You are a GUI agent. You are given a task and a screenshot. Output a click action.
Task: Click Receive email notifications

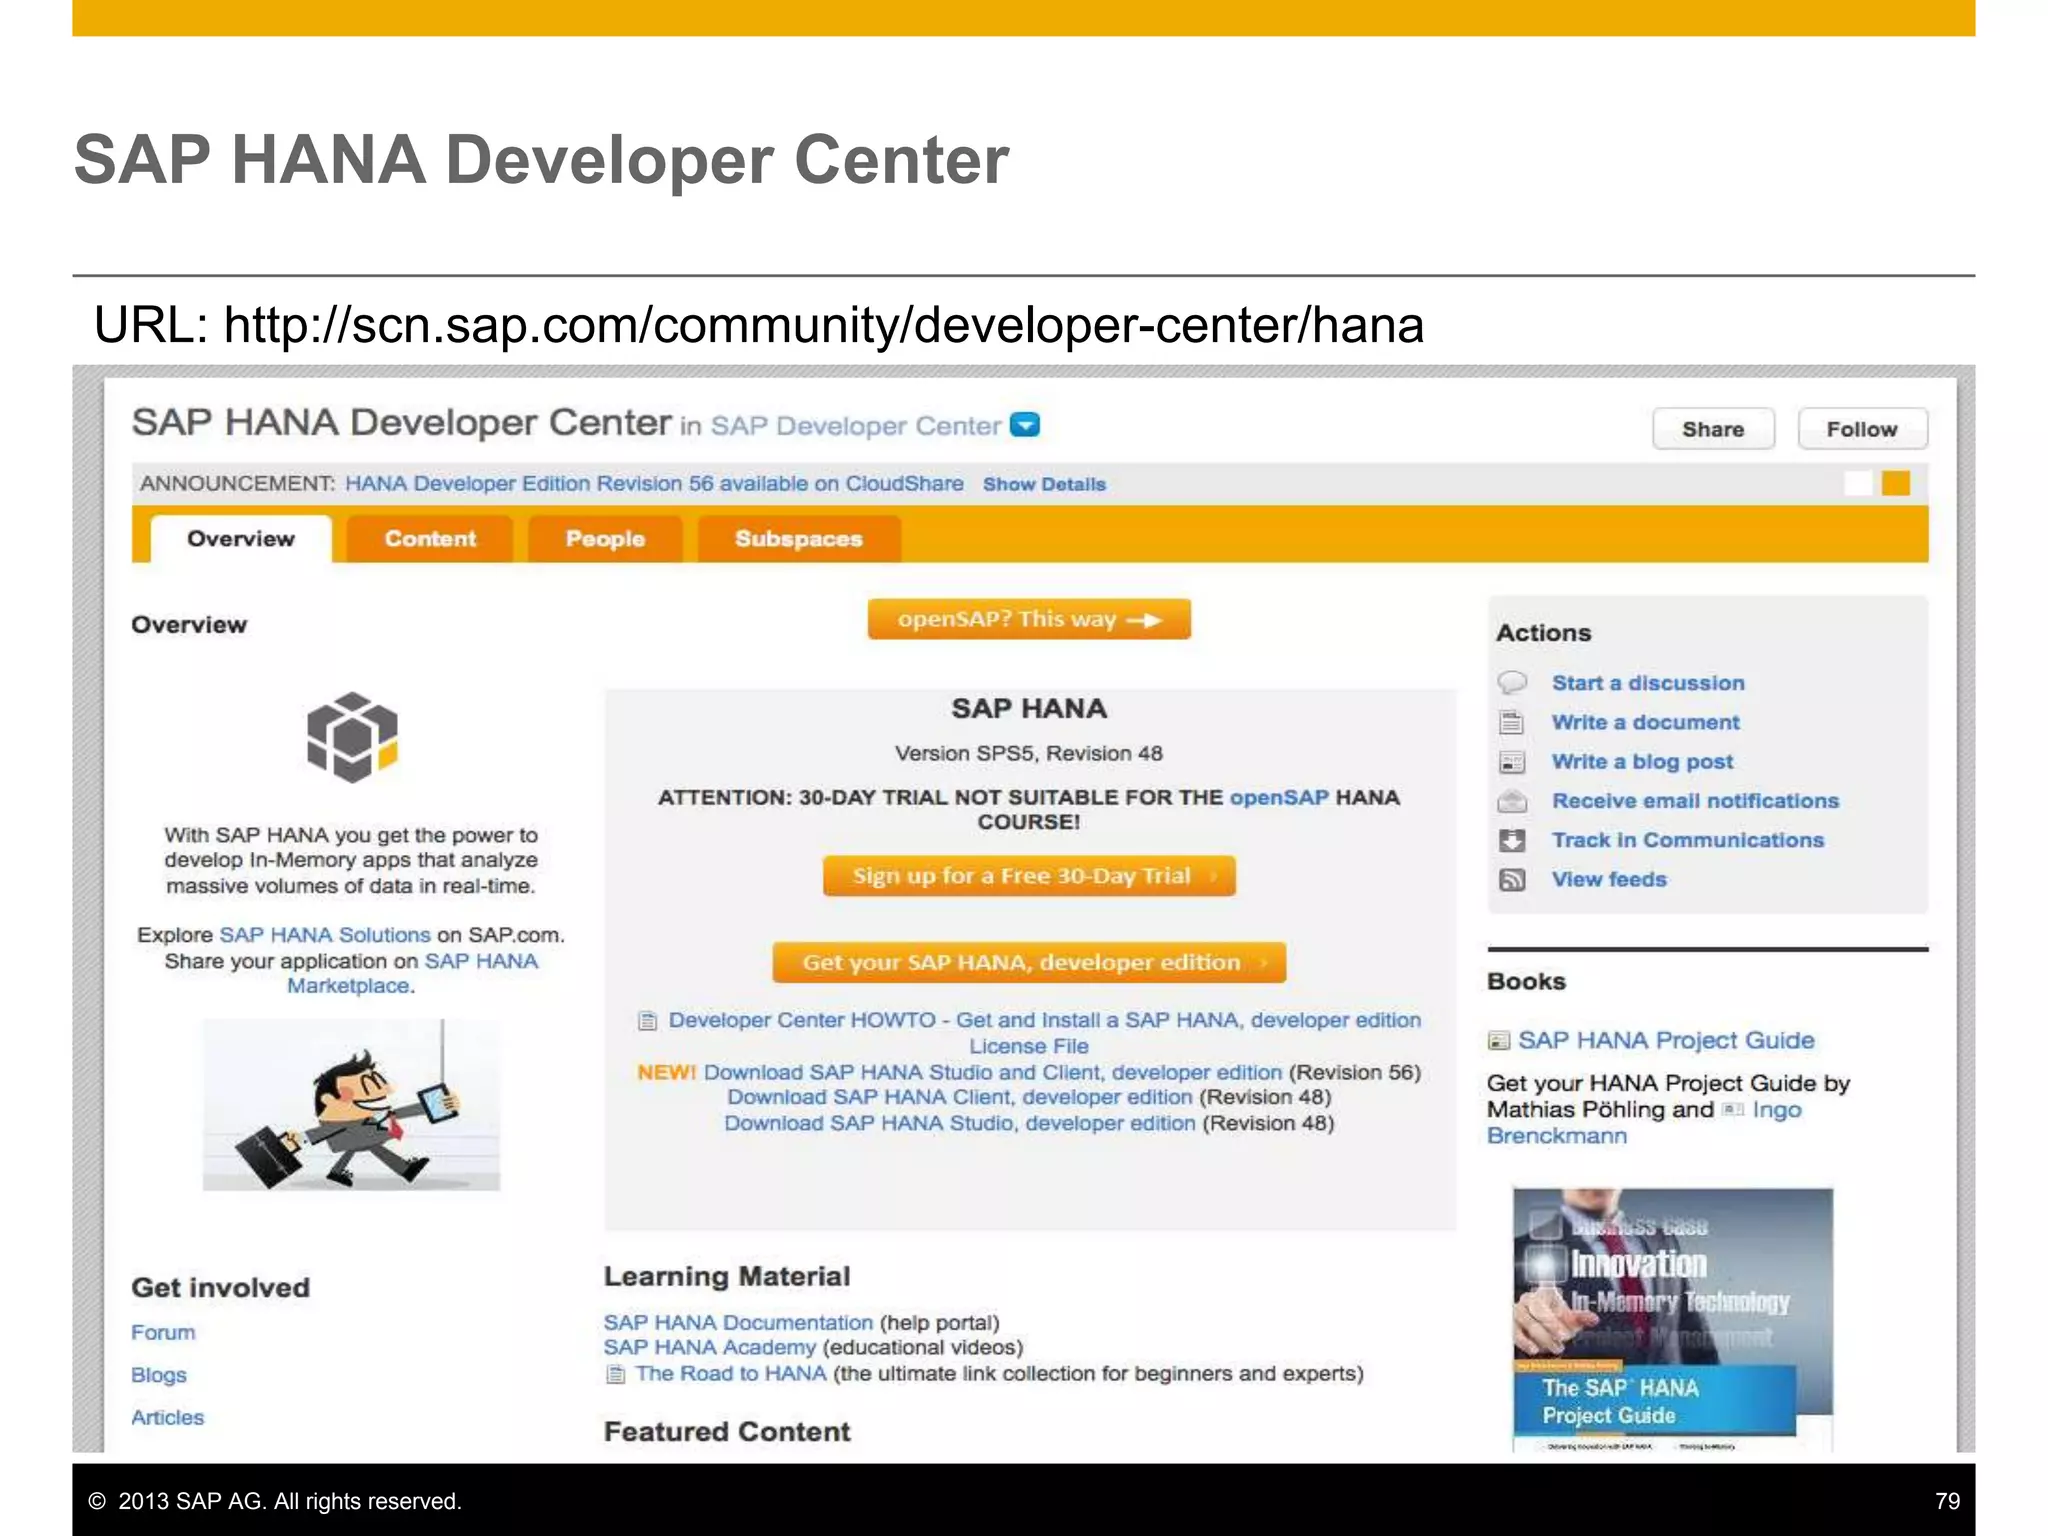coord(1695,801)
